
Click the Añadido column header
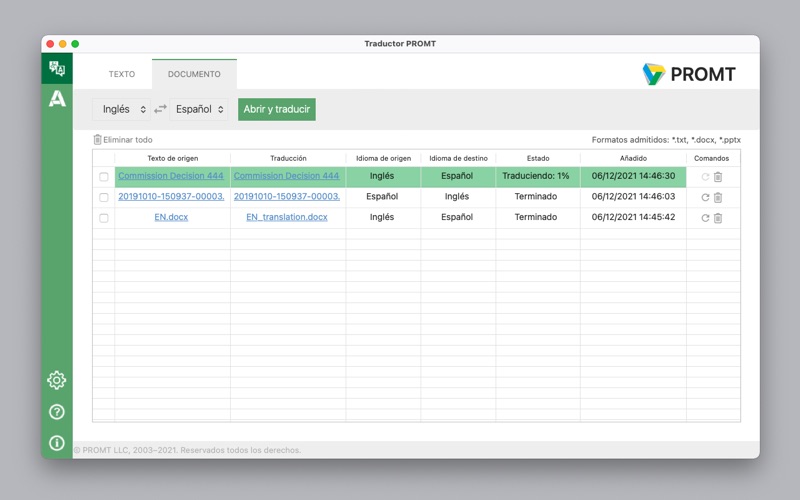pos(633,158)
